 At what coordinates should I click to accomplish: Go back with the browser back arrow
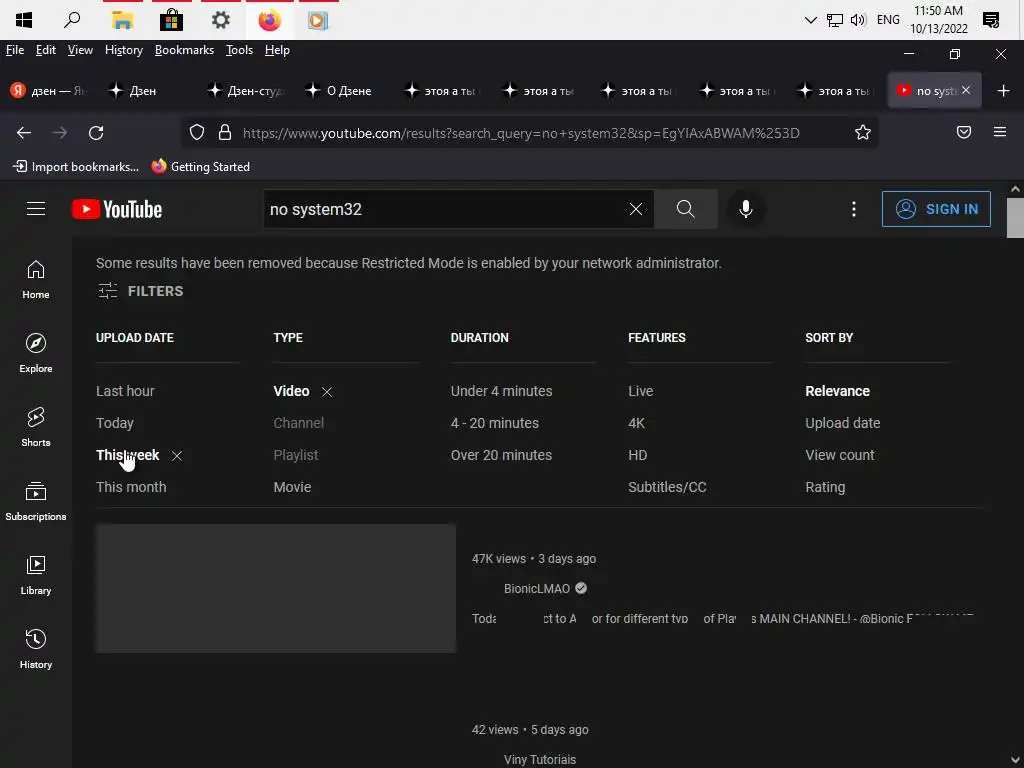24,133
